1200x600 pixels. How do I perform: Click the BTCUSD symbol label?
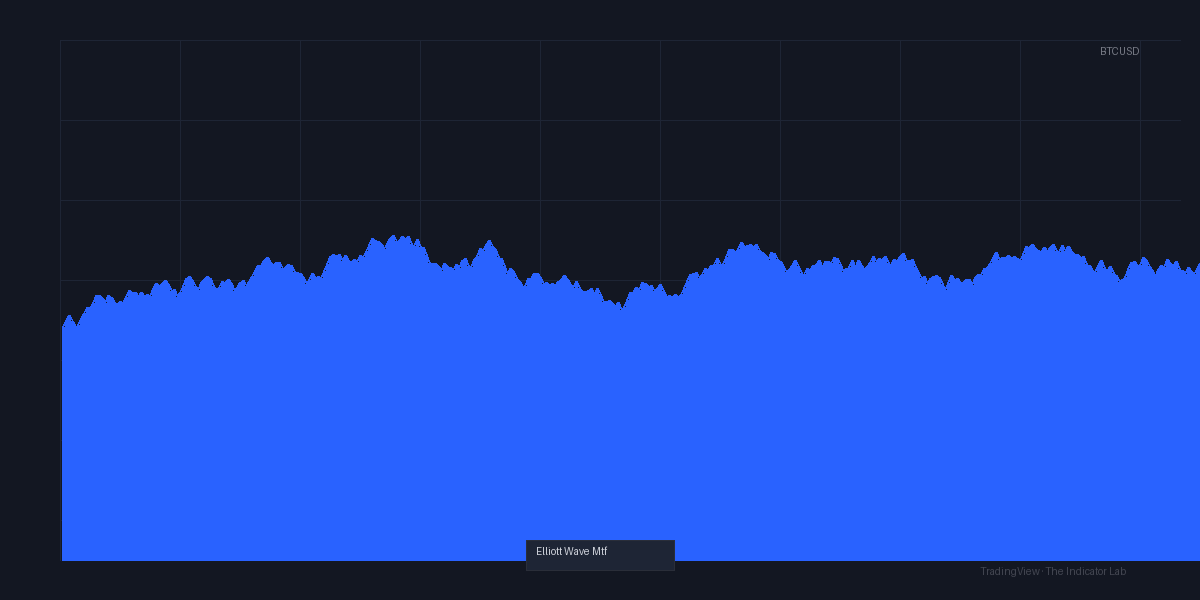click(1119, 51)
